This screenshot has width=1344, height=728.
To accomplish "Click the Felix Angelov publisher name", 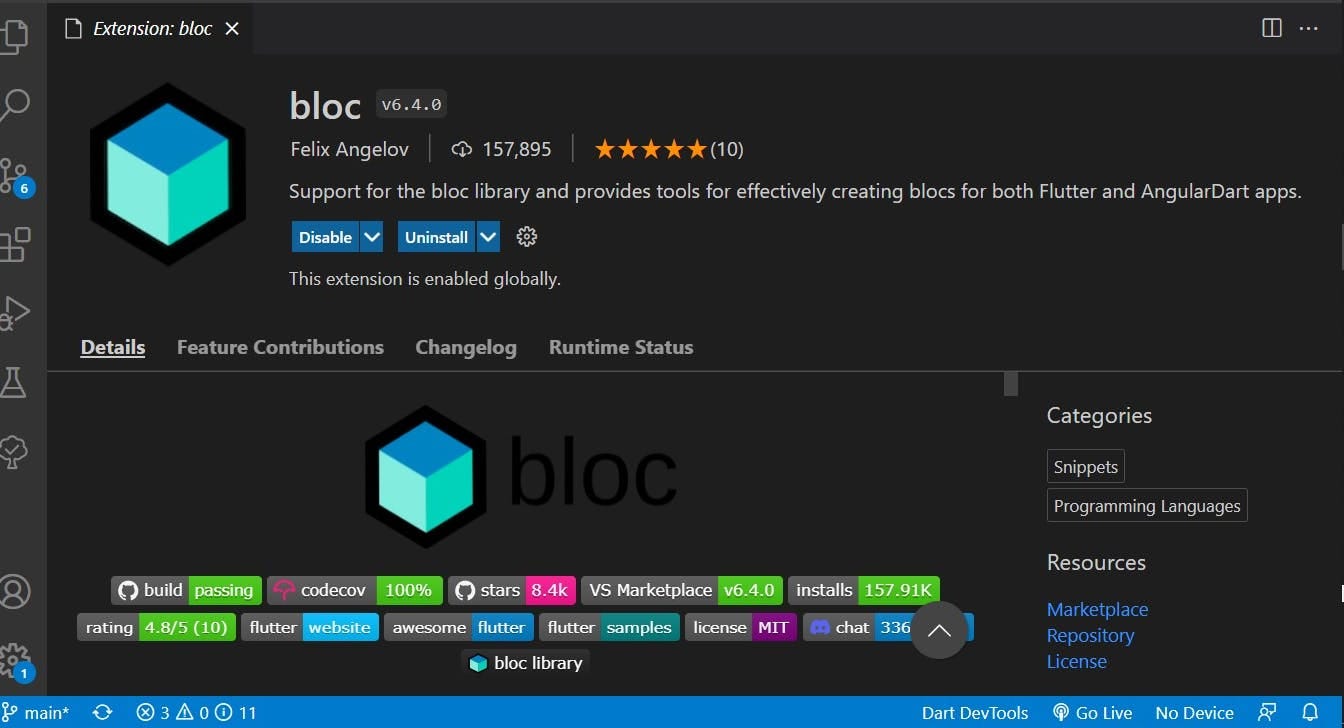I will point(349,149).
